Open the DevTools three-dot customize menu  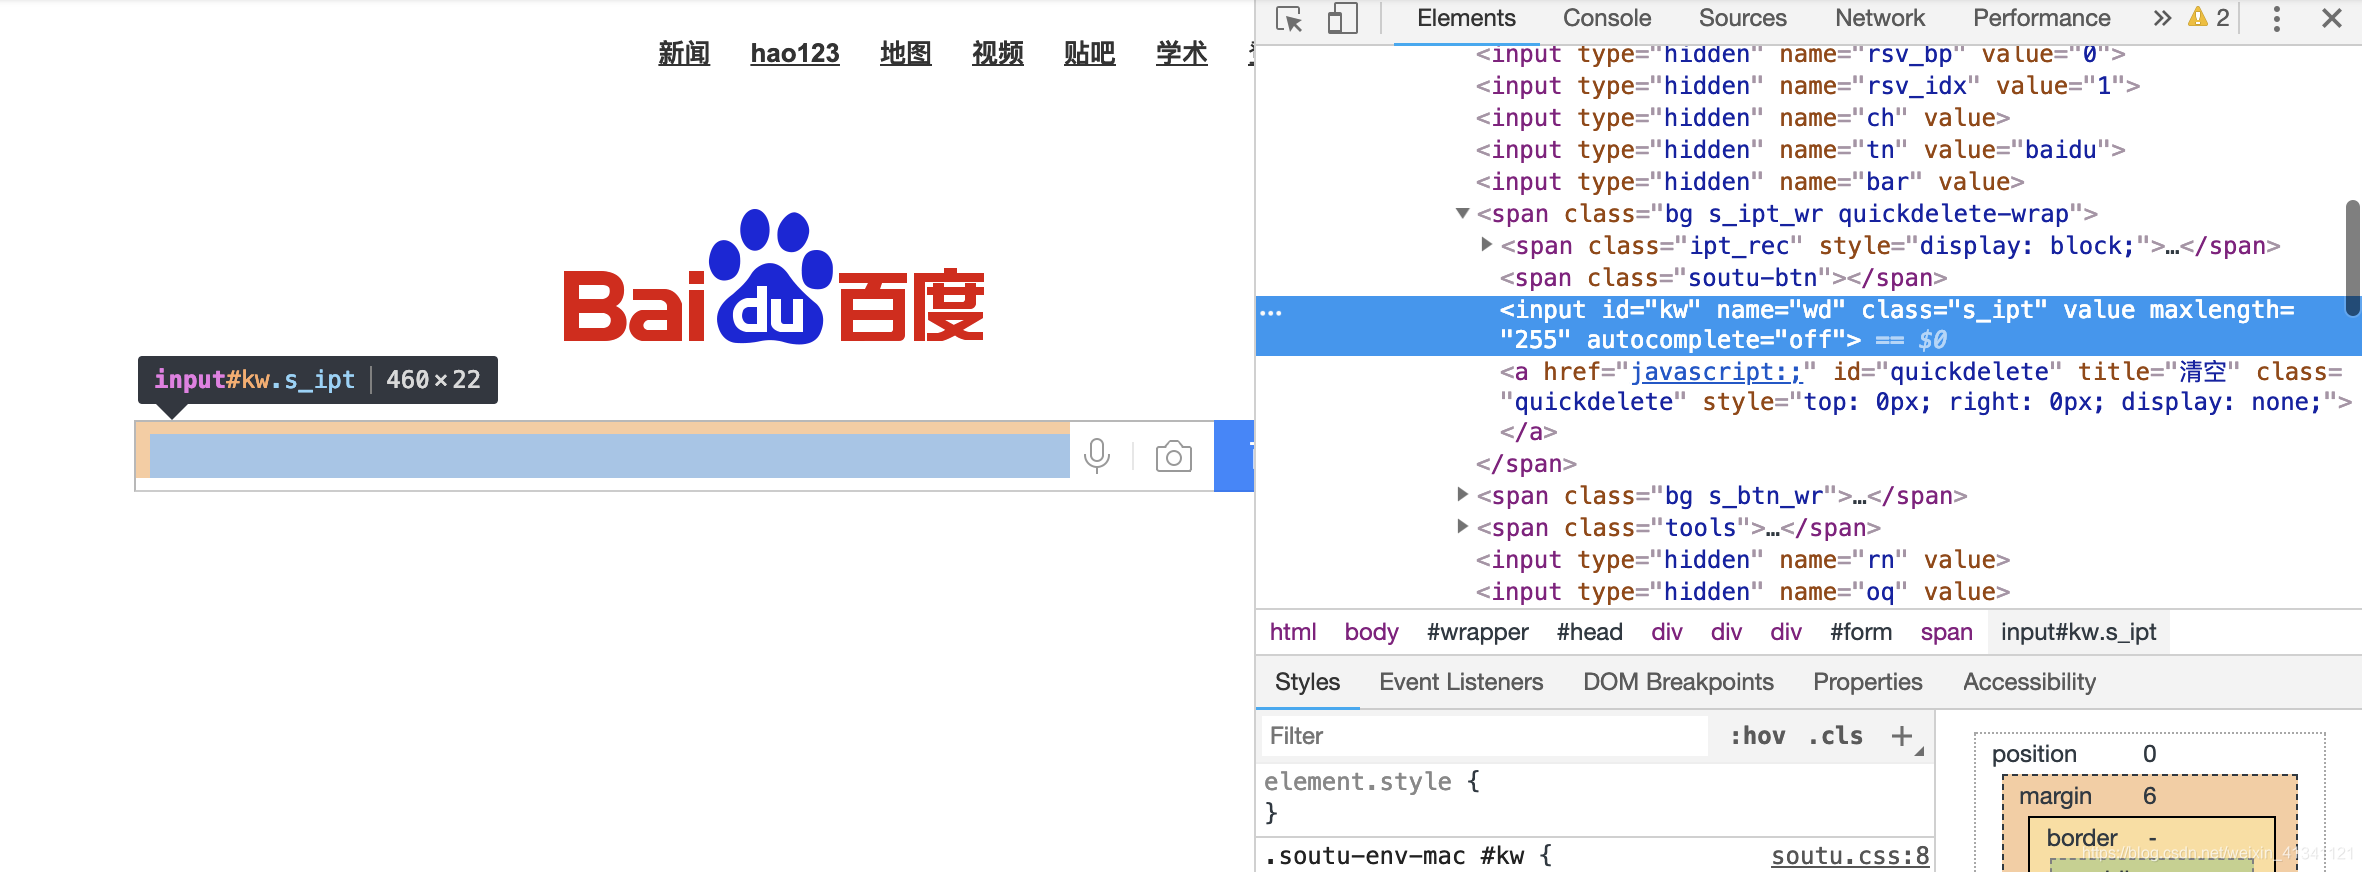point(2277,18)
